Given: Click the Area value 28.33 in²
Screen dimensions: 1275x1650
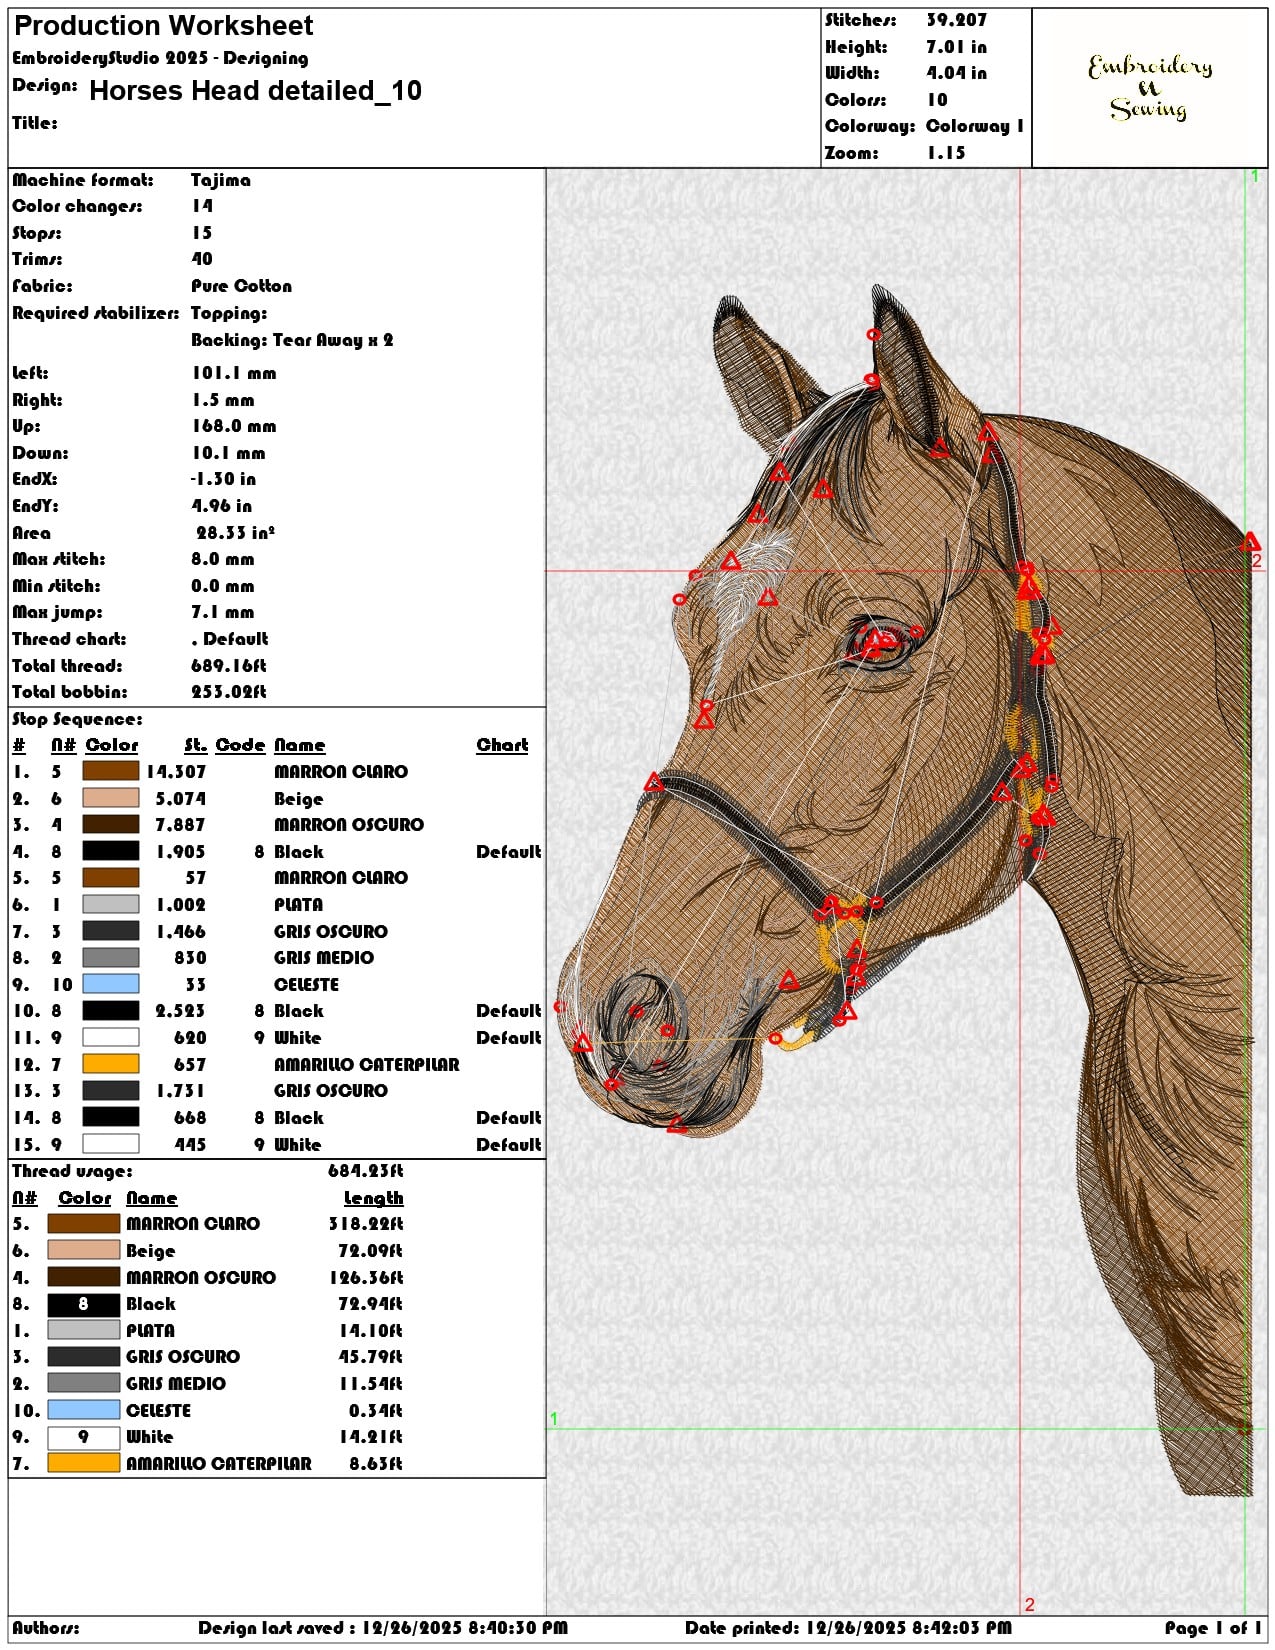Looking at the screenshot, I should click(x=235, y=533).
